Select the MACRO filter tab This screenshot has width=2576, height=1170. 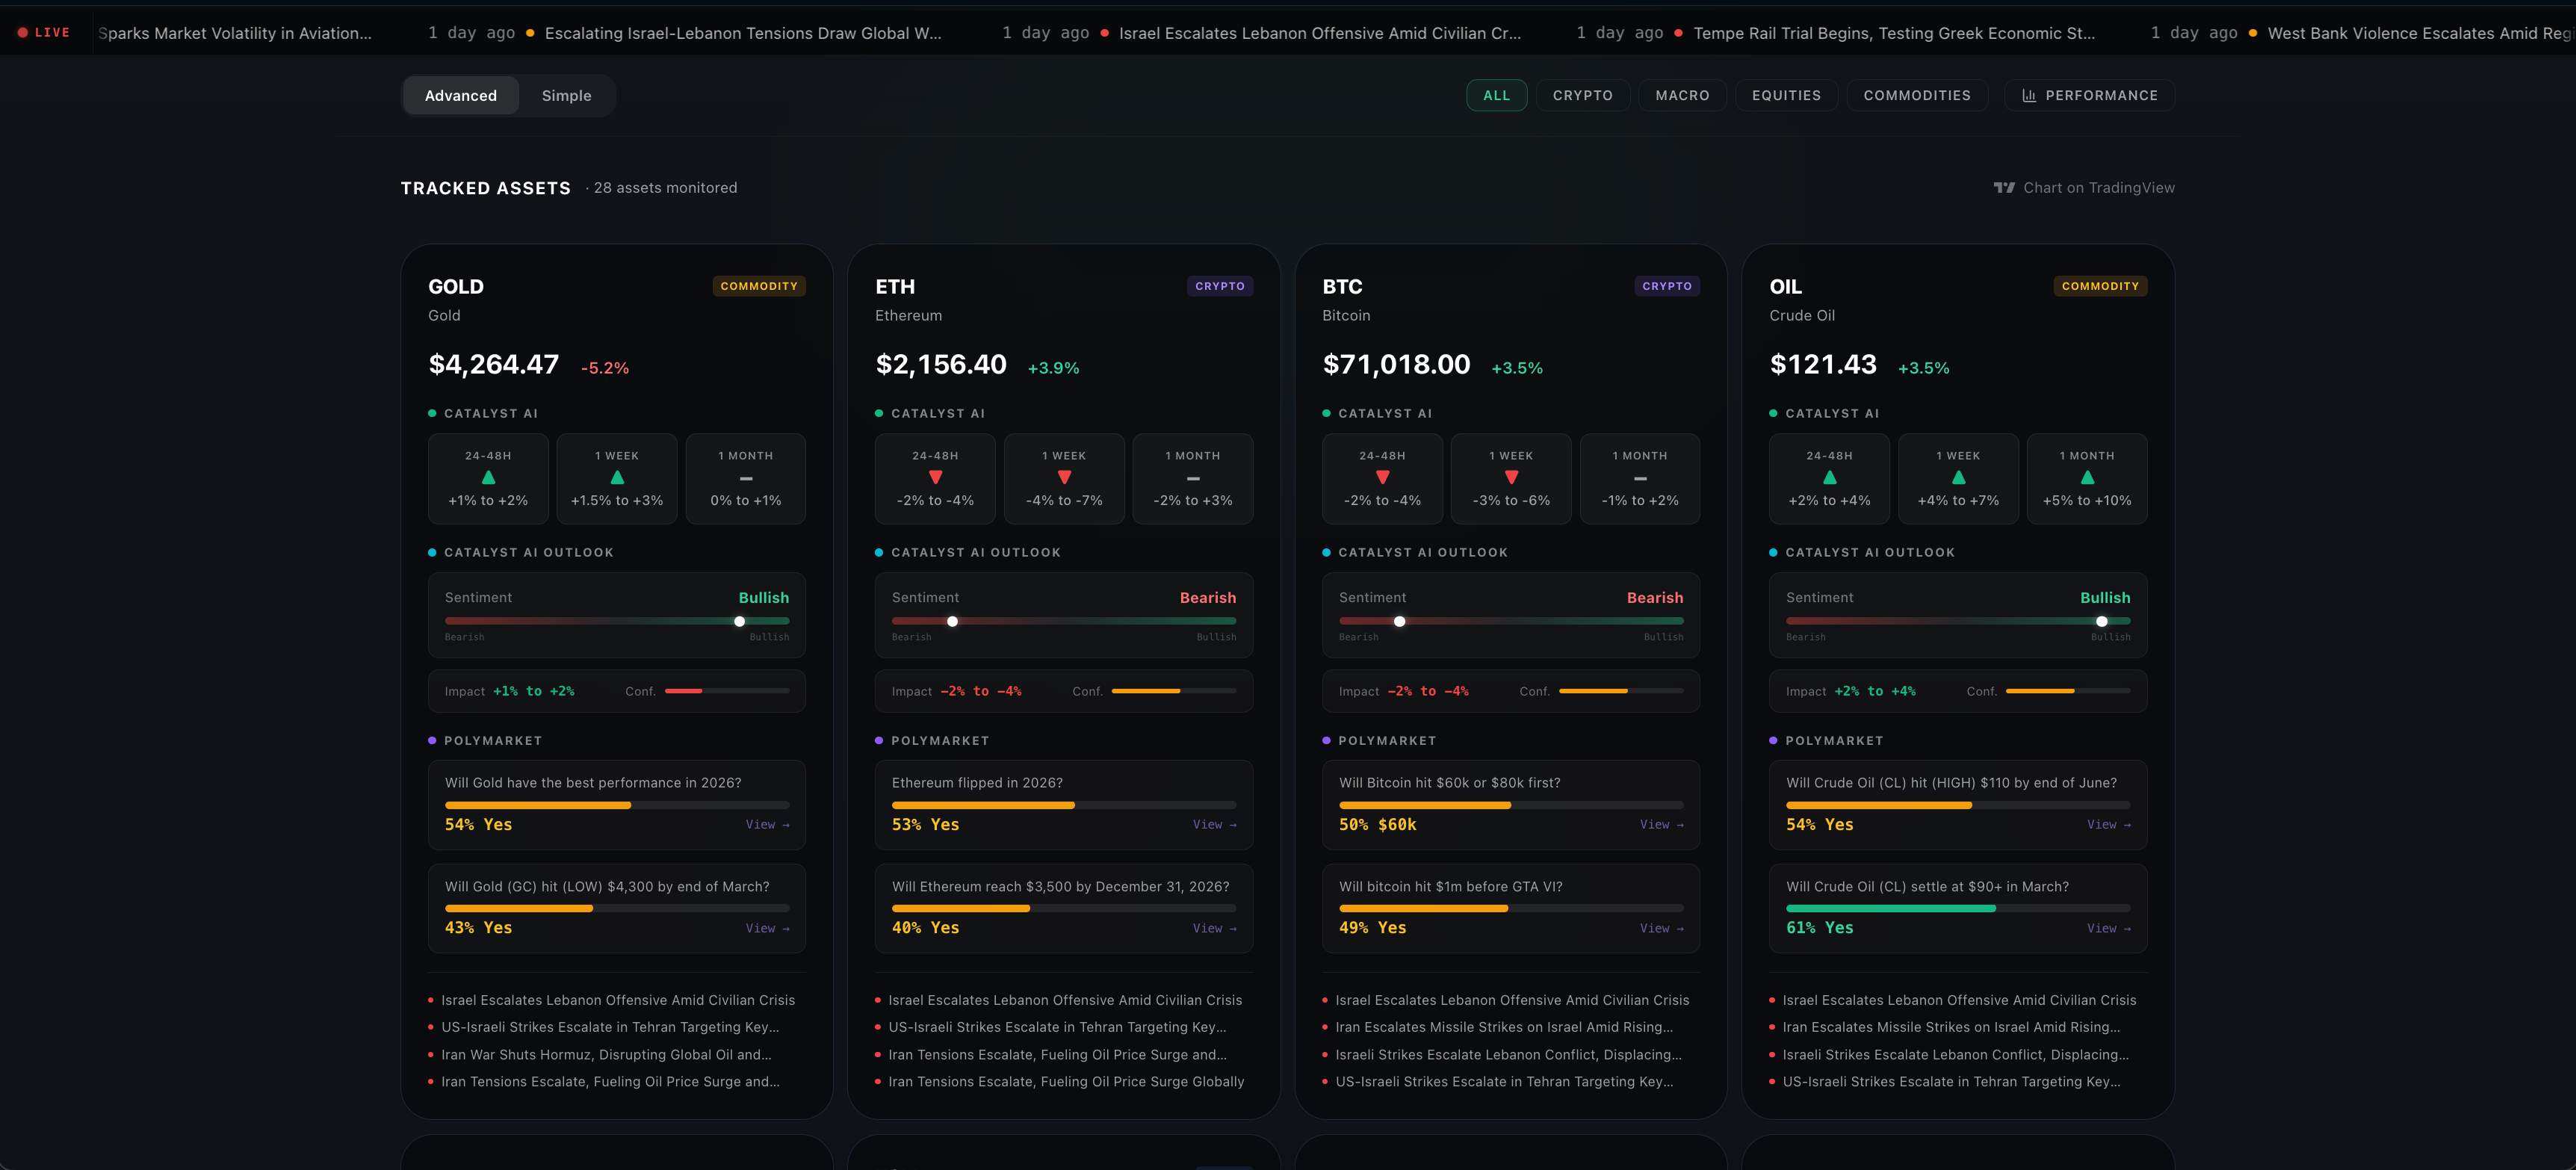coord(1682,95)
